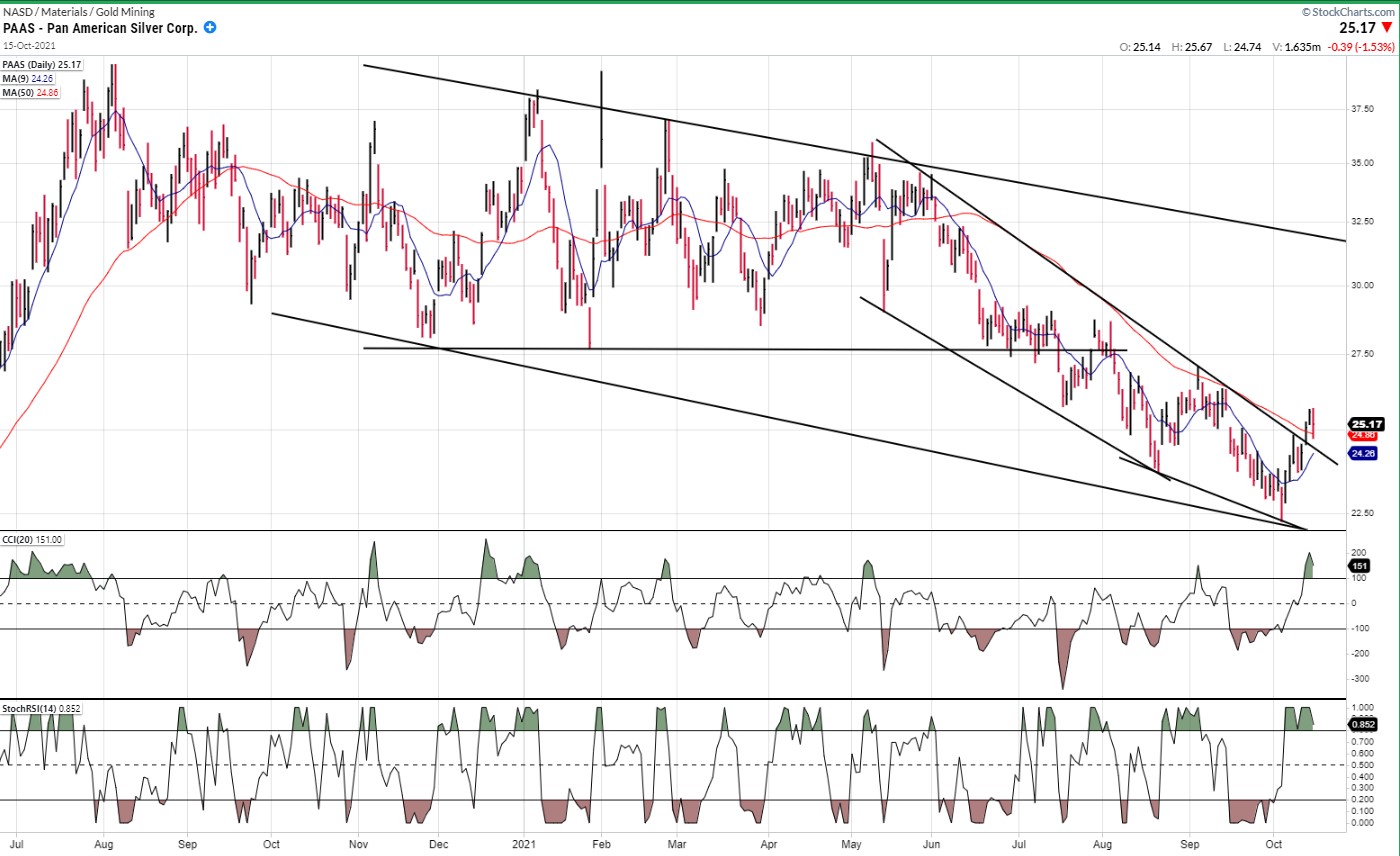Click the Oct label at far right of time axis
The height and width of the screenshot is (856, 1400).
1273,845
